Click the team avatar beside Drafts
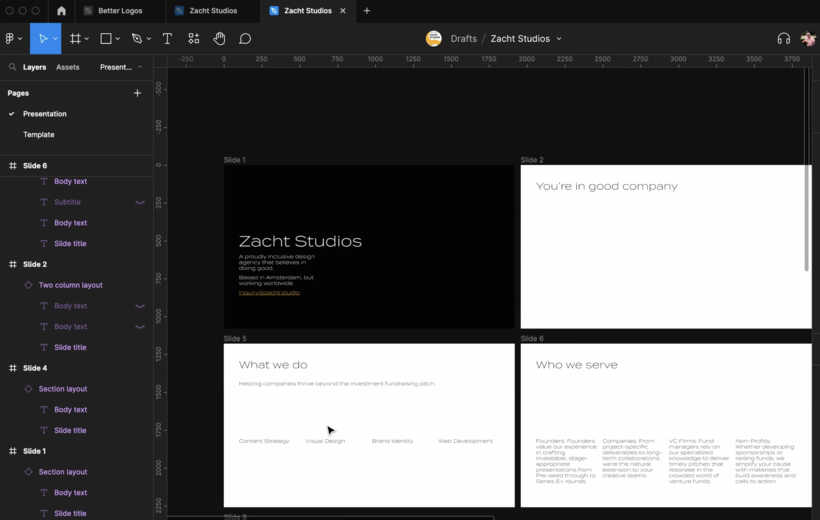Image resolution: width=820 pixels, height=520 pixels. [434, 38]
